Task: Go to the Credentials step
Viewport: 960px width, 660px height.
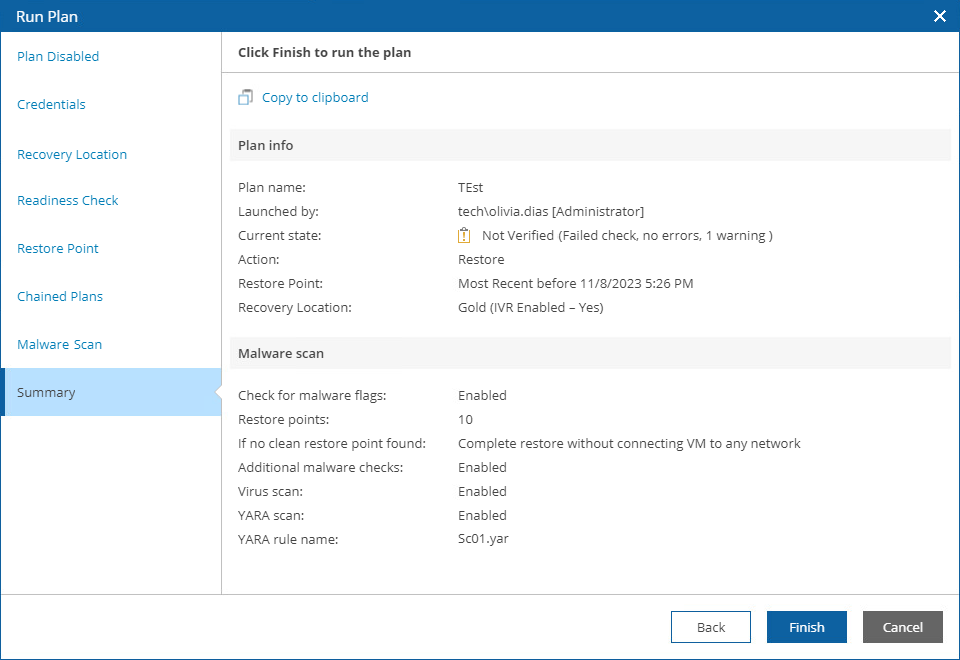Action: [x=51, y=105]
